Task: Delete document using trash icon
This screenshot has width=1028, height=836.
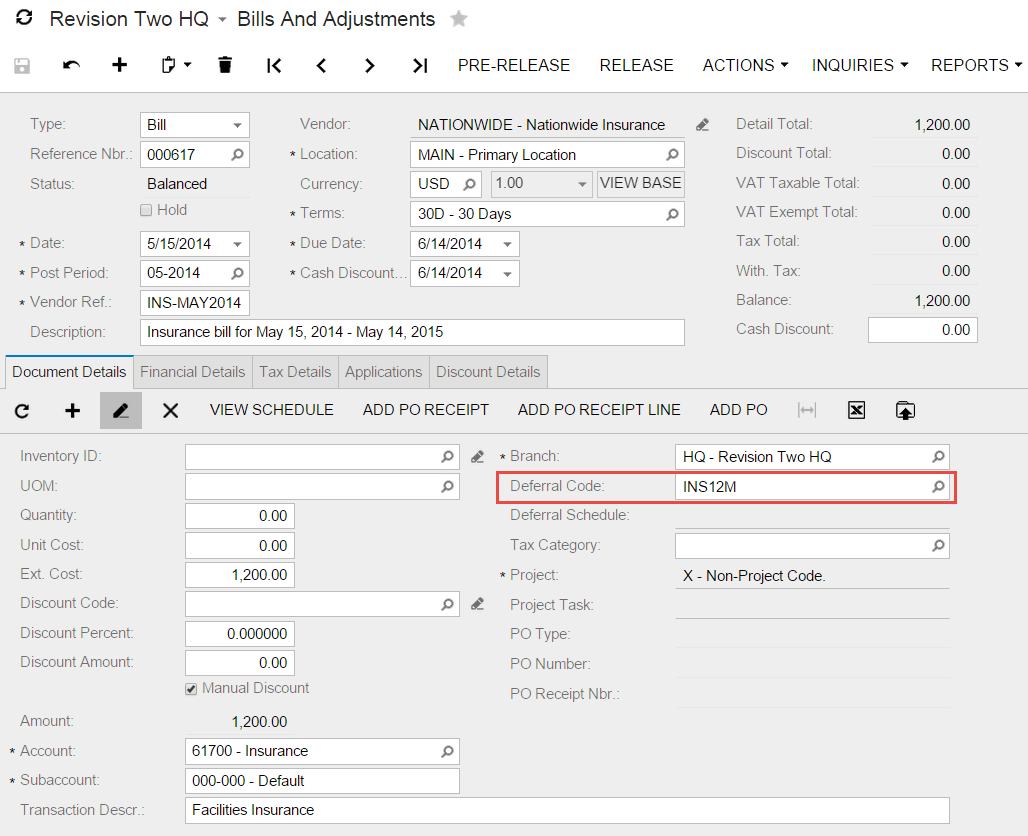Action: click(225, 65)
